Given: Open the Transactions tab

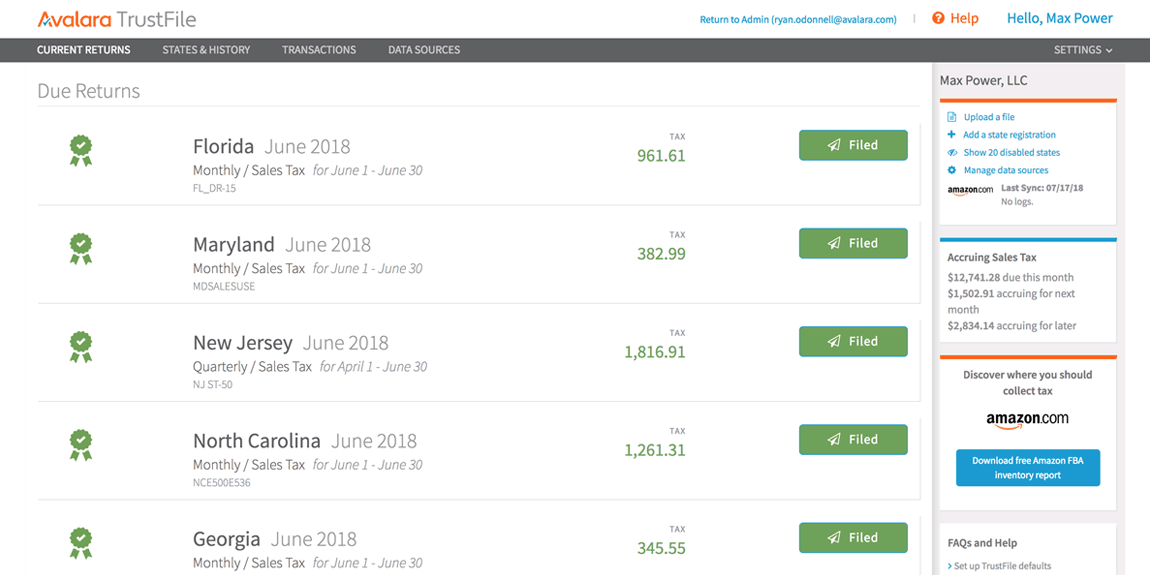Looking at the screenshot, I should 319,50.
